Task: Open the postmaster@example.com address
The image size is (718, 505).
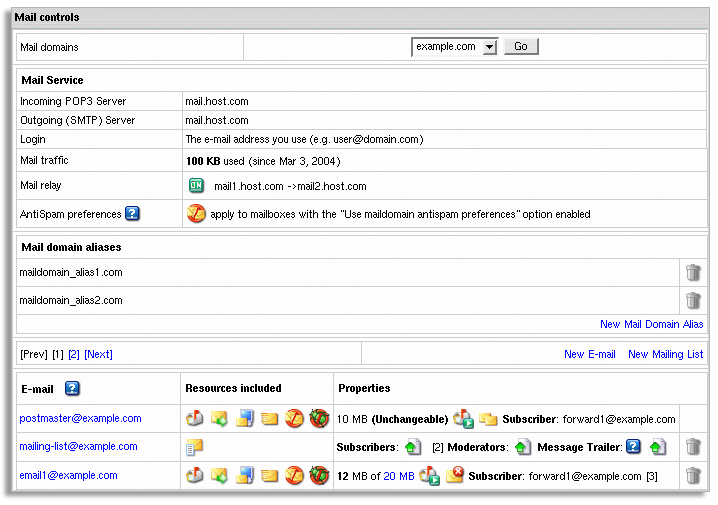Action: [x=80, y=418]
